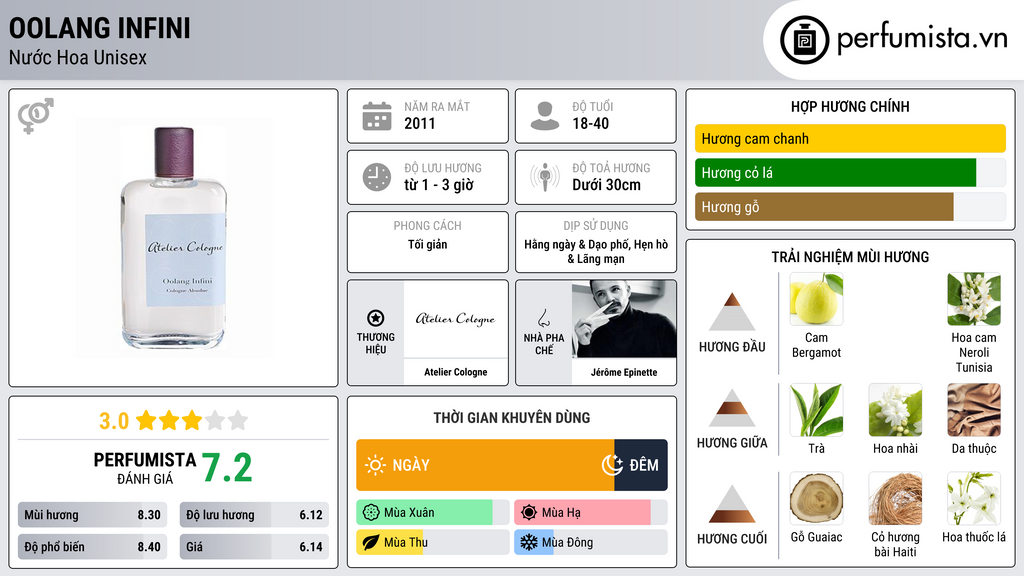Click the flower icon for Mùa Xuân
Screen dimensions: 1024x576
pyautogui.click(x=371, y=513)
